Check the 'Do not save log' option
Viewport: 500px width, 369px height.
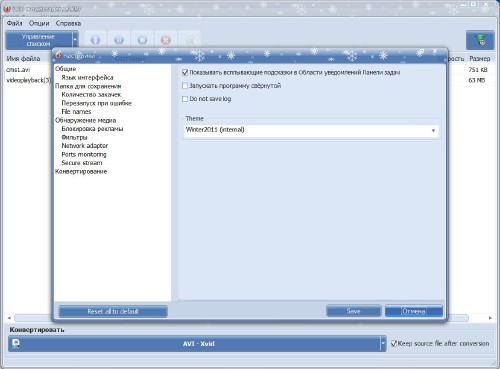(x=185, y=99)
